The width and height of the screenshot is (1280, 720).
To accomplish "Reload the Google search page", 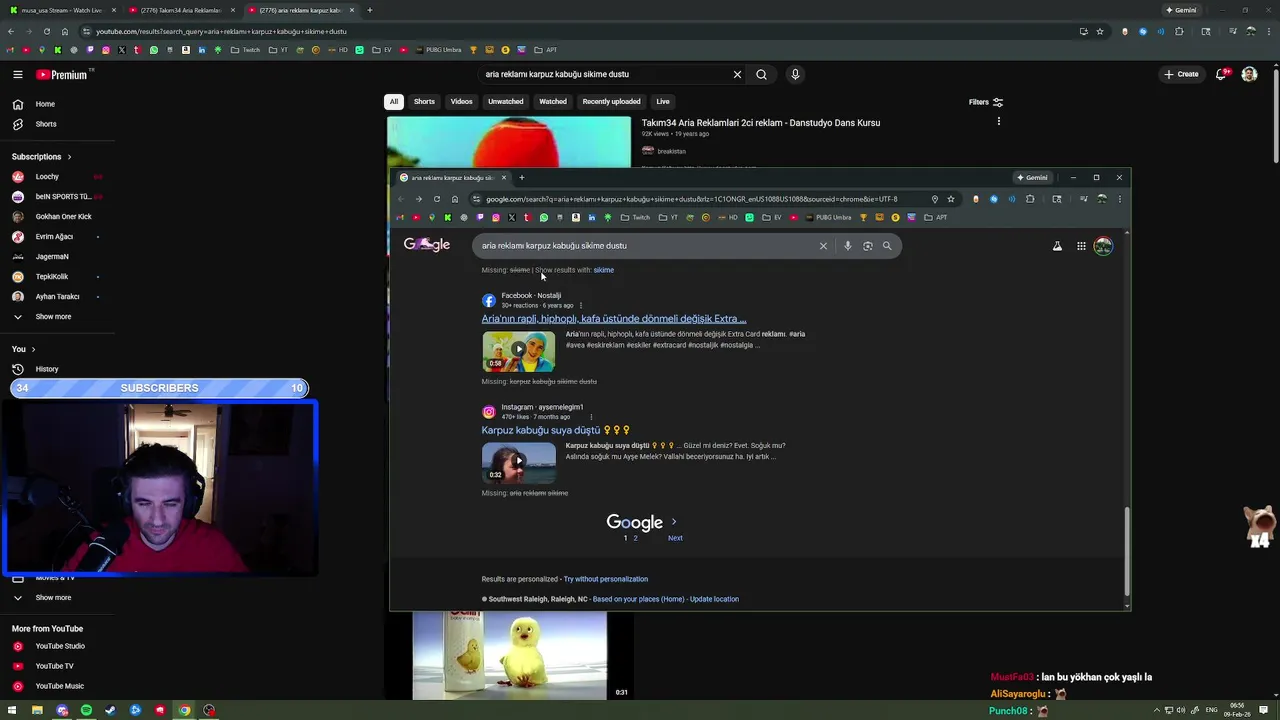I will pyautogui.click(x=437, y=199).
